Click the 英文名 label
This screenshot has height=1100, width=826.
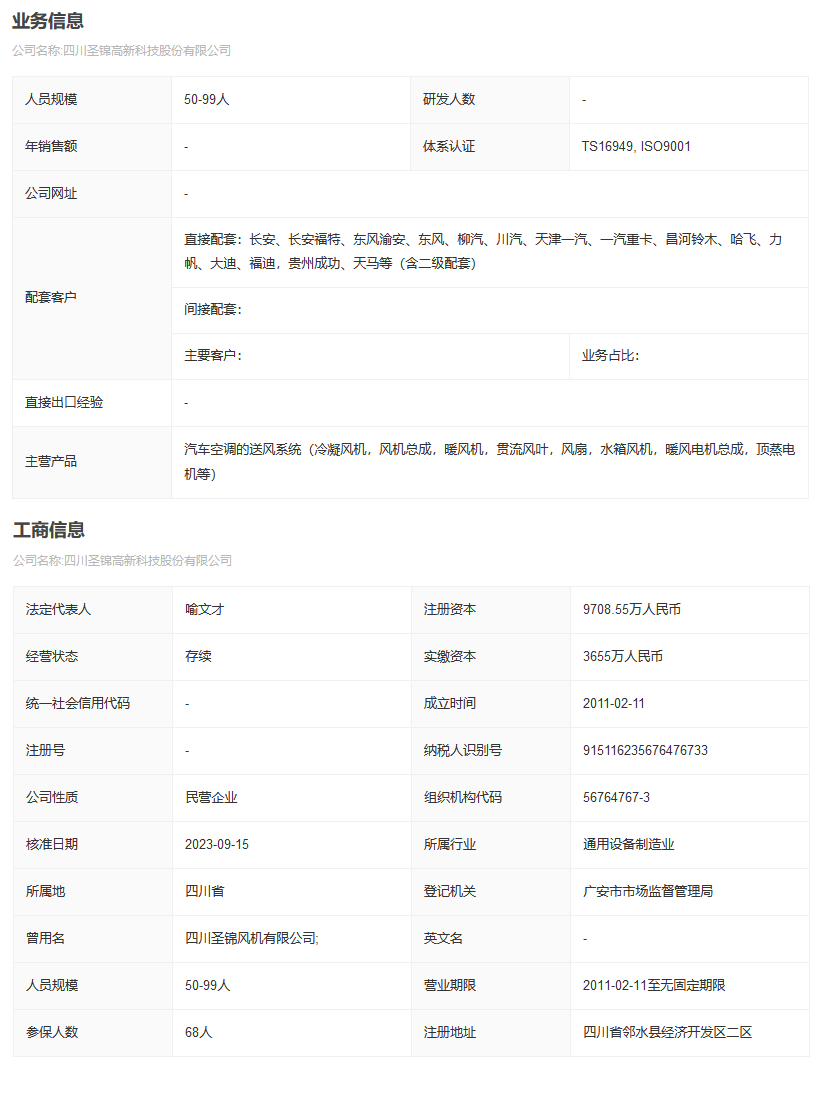pyautogui.click(x=444, y=939)
